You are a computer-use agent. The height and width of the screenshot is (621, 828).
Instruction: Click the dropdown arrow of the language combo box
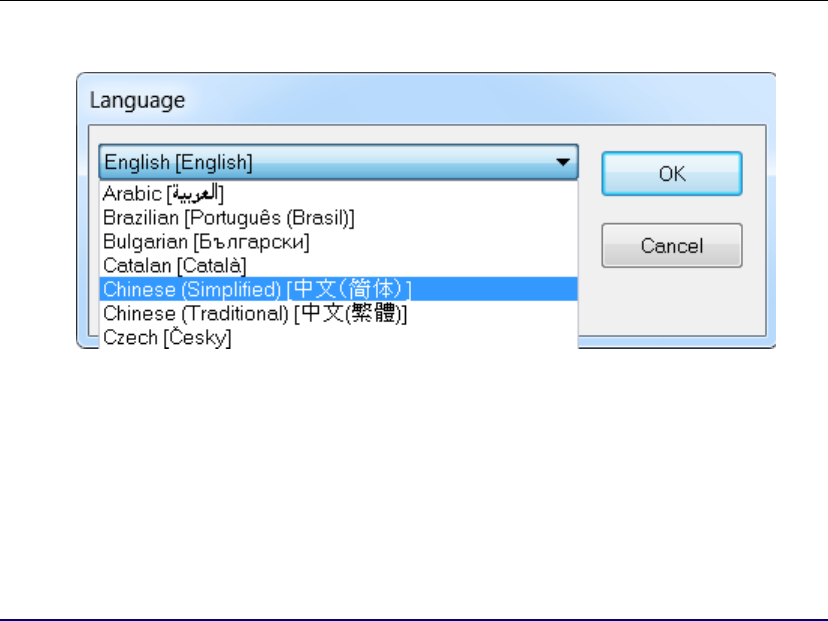click(564, 162)
